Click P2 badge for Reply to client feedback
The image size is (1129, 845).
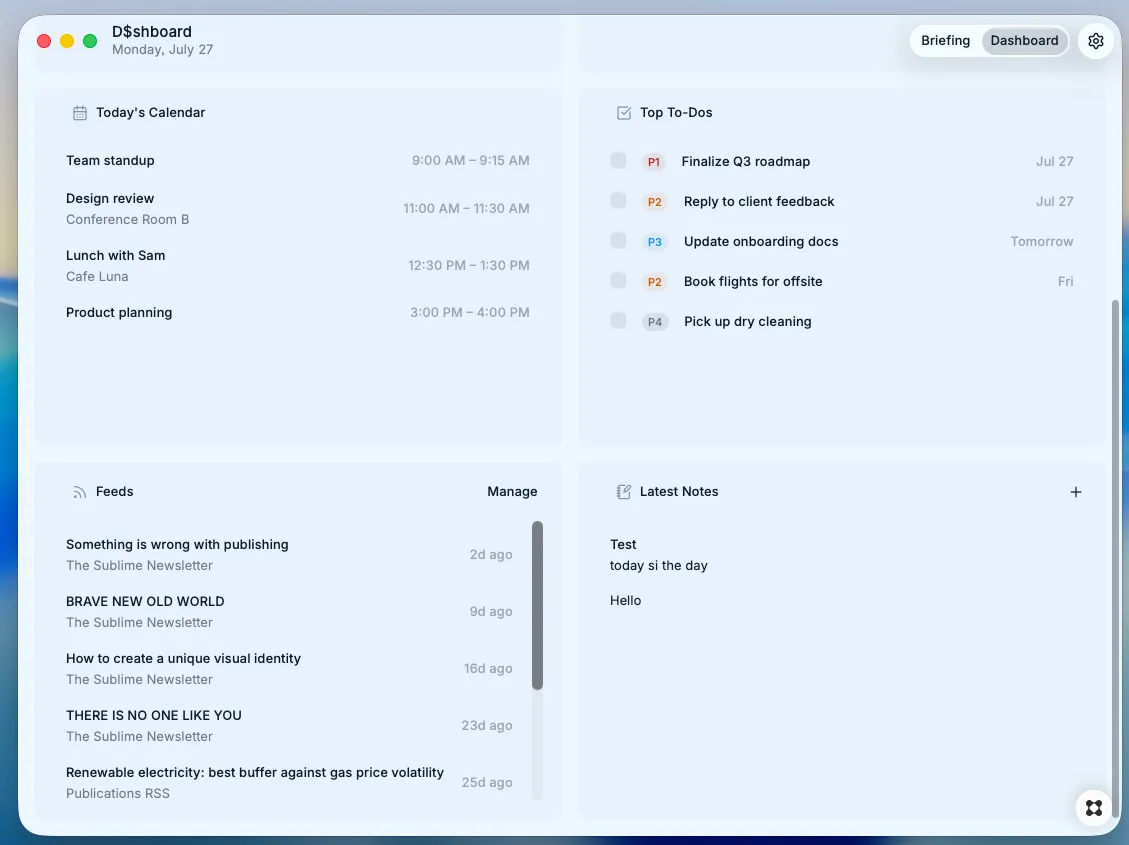[x=654, y=202]
